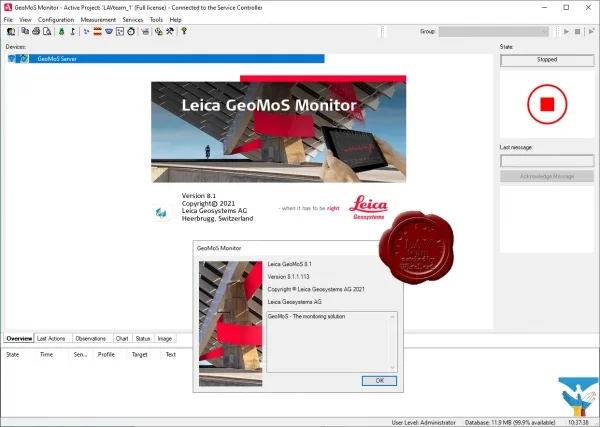Switch to the Last Actions tab
Viewport: 600px width, 427px height.
coord(51,339)
